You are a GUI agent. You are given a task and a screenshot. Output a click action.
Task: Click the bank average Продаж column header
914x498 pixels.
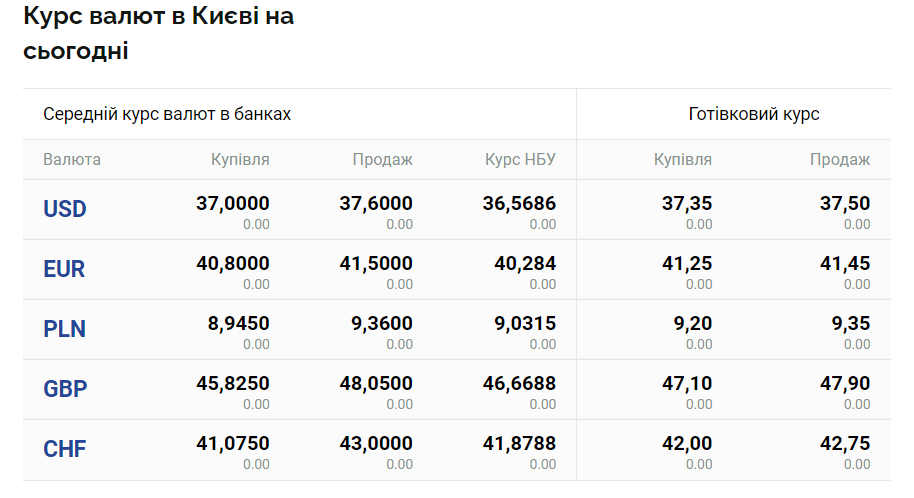382,159
